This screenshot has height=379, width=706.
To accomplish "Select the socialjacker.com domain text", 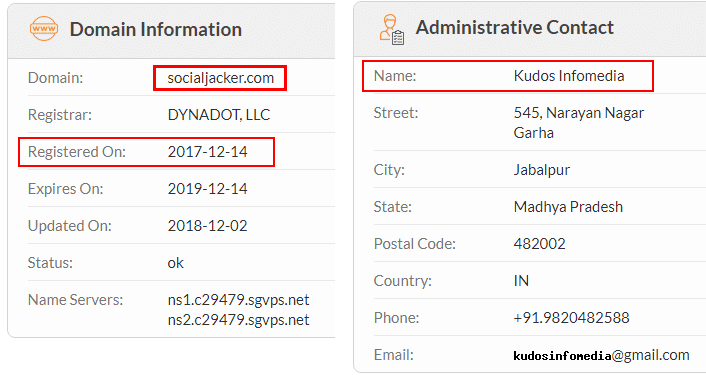I will click(x=221, y=78).
